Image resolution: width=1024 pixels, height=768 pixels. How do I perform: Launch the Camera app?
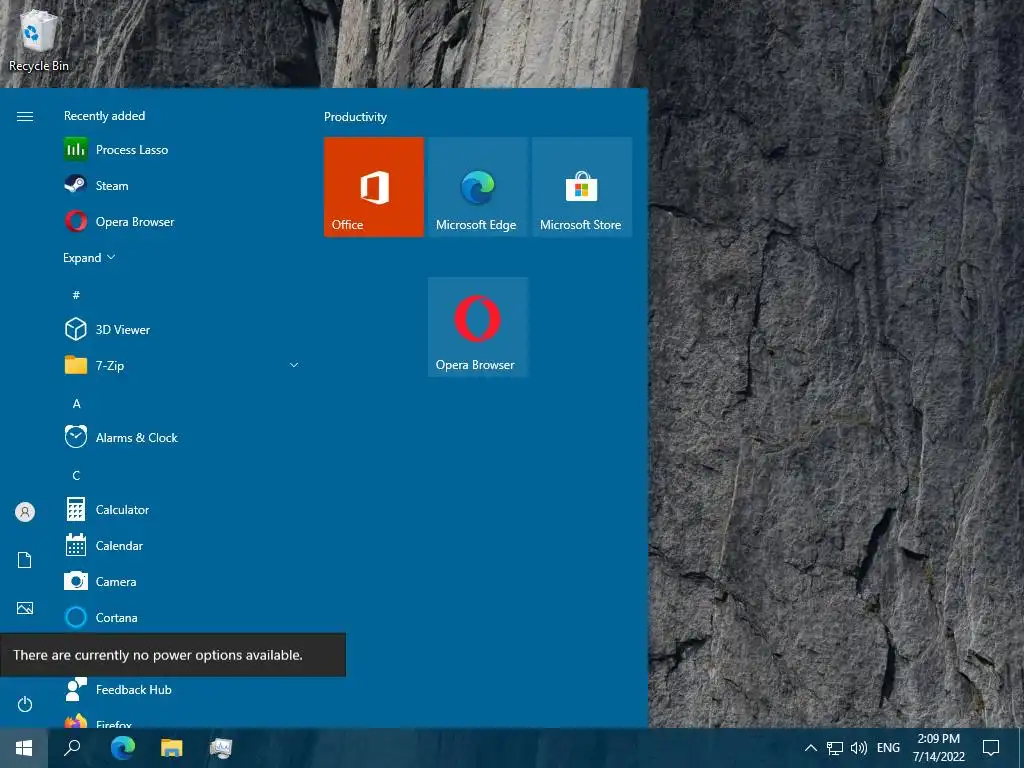(183, 581)
